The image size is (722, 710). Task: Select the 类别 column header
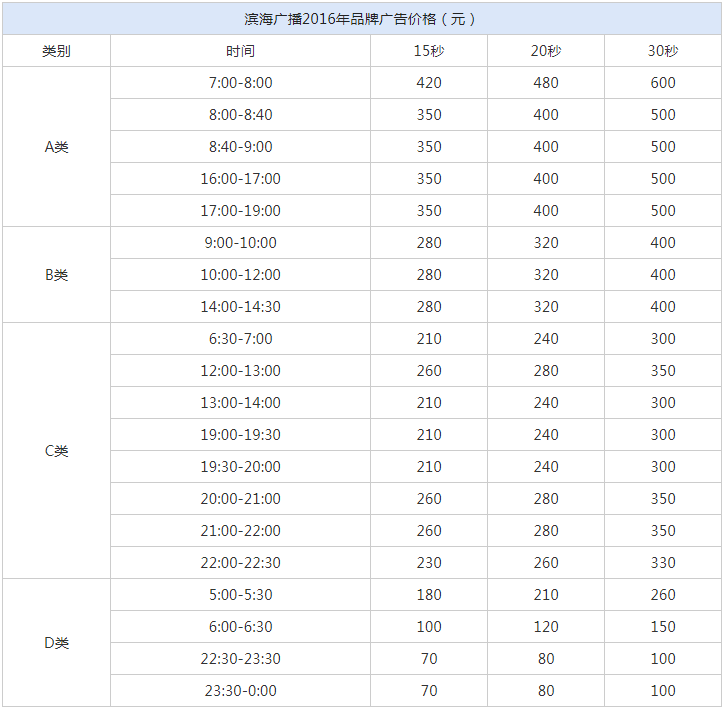click(56, 51)
